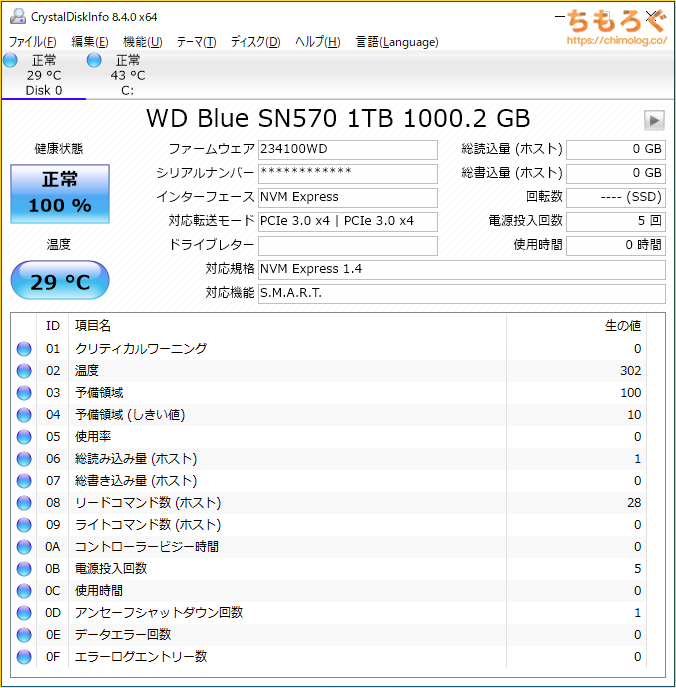Click status icon for 02 温度 row
This screenshot has height=688, width=676.
click(x=24, y=371)
